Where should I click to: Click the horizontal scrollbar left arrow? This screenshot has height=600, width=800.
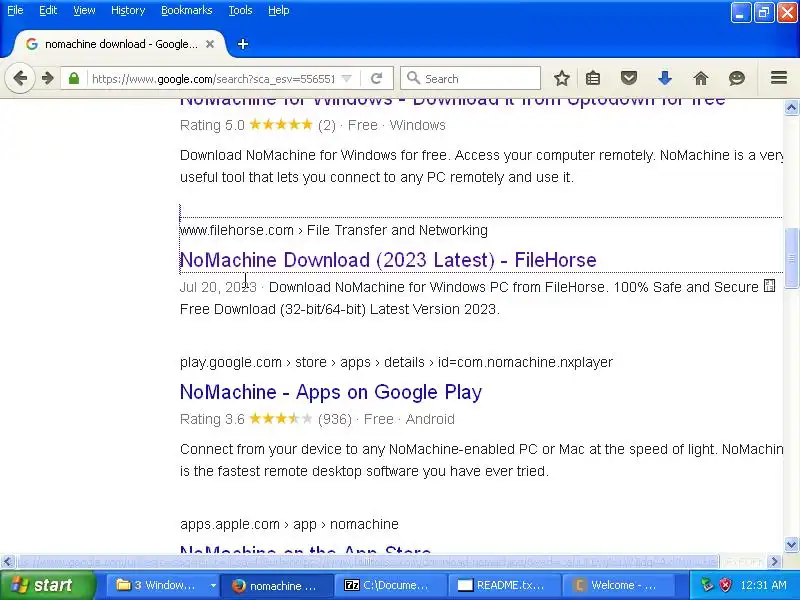(7, 562)
